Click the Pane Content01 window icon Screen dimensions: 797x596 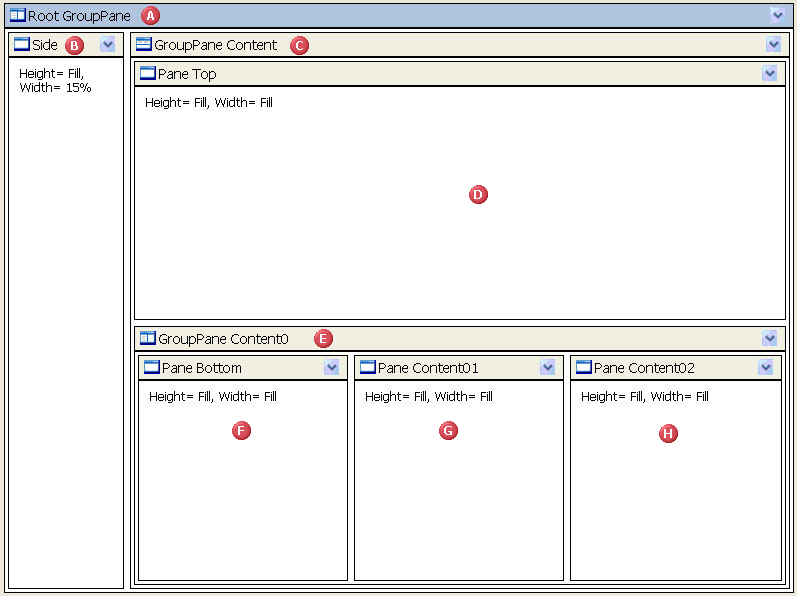tap(368, 368)
